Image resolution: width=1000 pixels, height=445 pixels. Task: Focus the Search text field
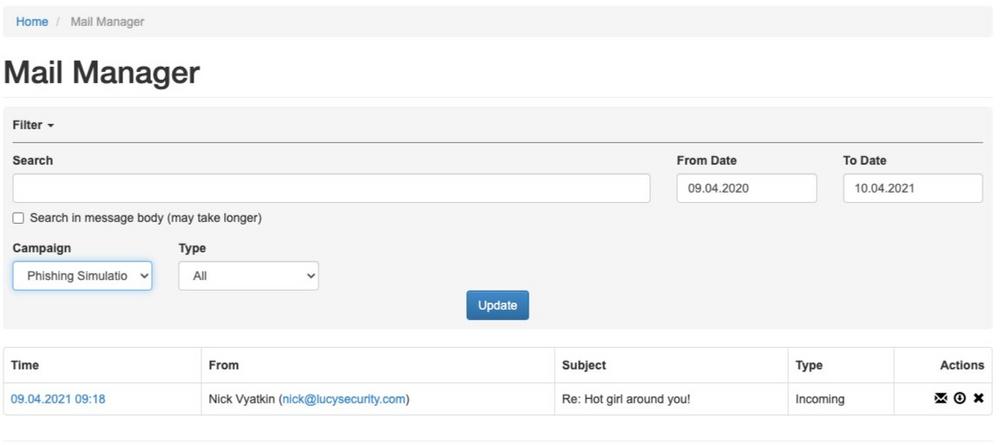tap(331, 188)
